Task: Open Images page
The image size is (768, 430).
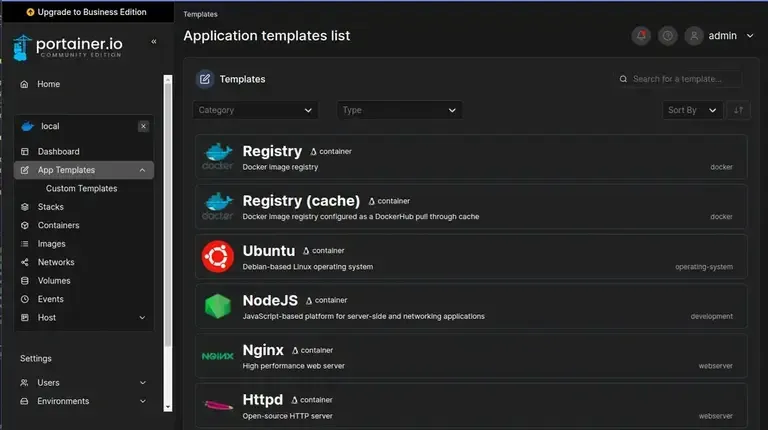Action: tap(51, 244)
